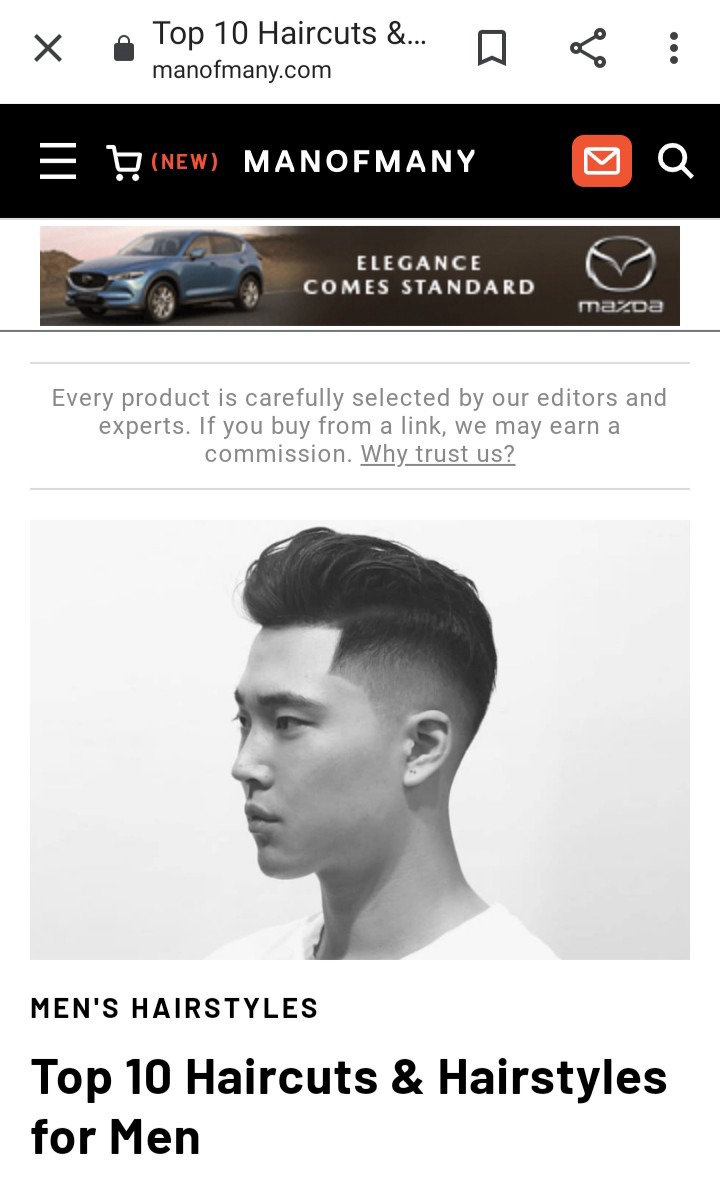720x1188 pixels.
Task: Tap the orange (NEW) label beside cart
Action: point(185,162)
